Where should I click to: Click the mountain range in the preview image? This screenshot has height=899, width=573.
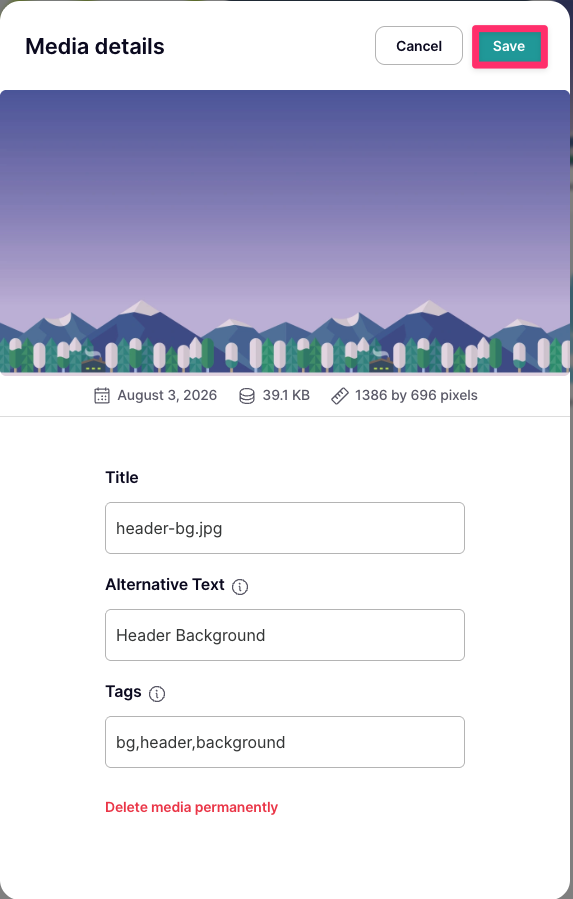[x=285, y=327]
